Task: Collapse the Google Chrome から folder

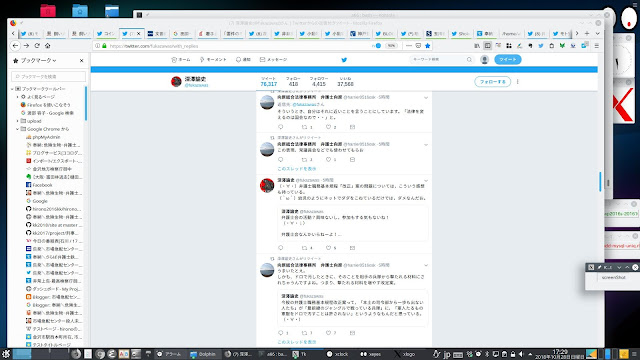Action: tap(18, 129)
